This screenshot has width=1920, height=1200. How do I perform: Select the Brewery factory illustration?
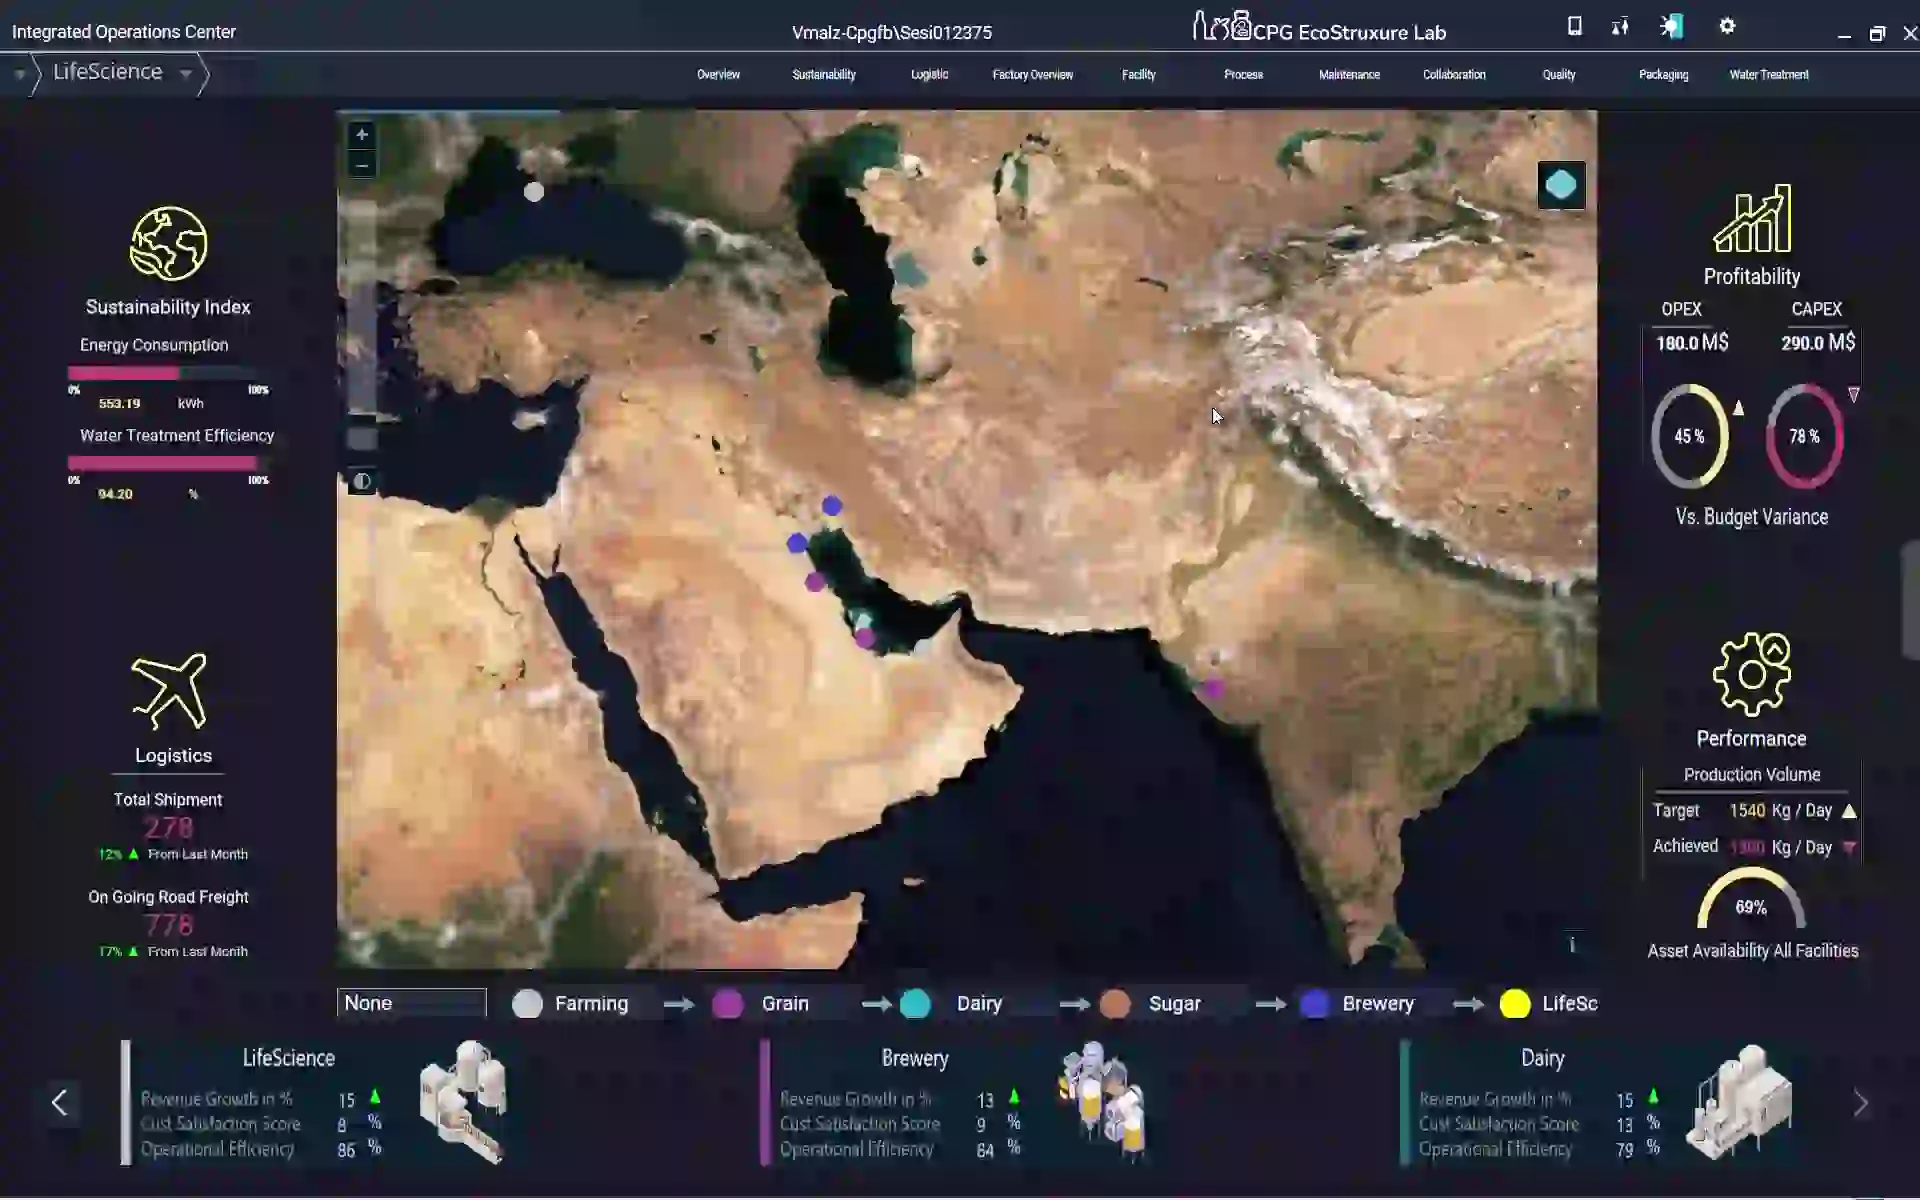click(x=1102, y=1103)
